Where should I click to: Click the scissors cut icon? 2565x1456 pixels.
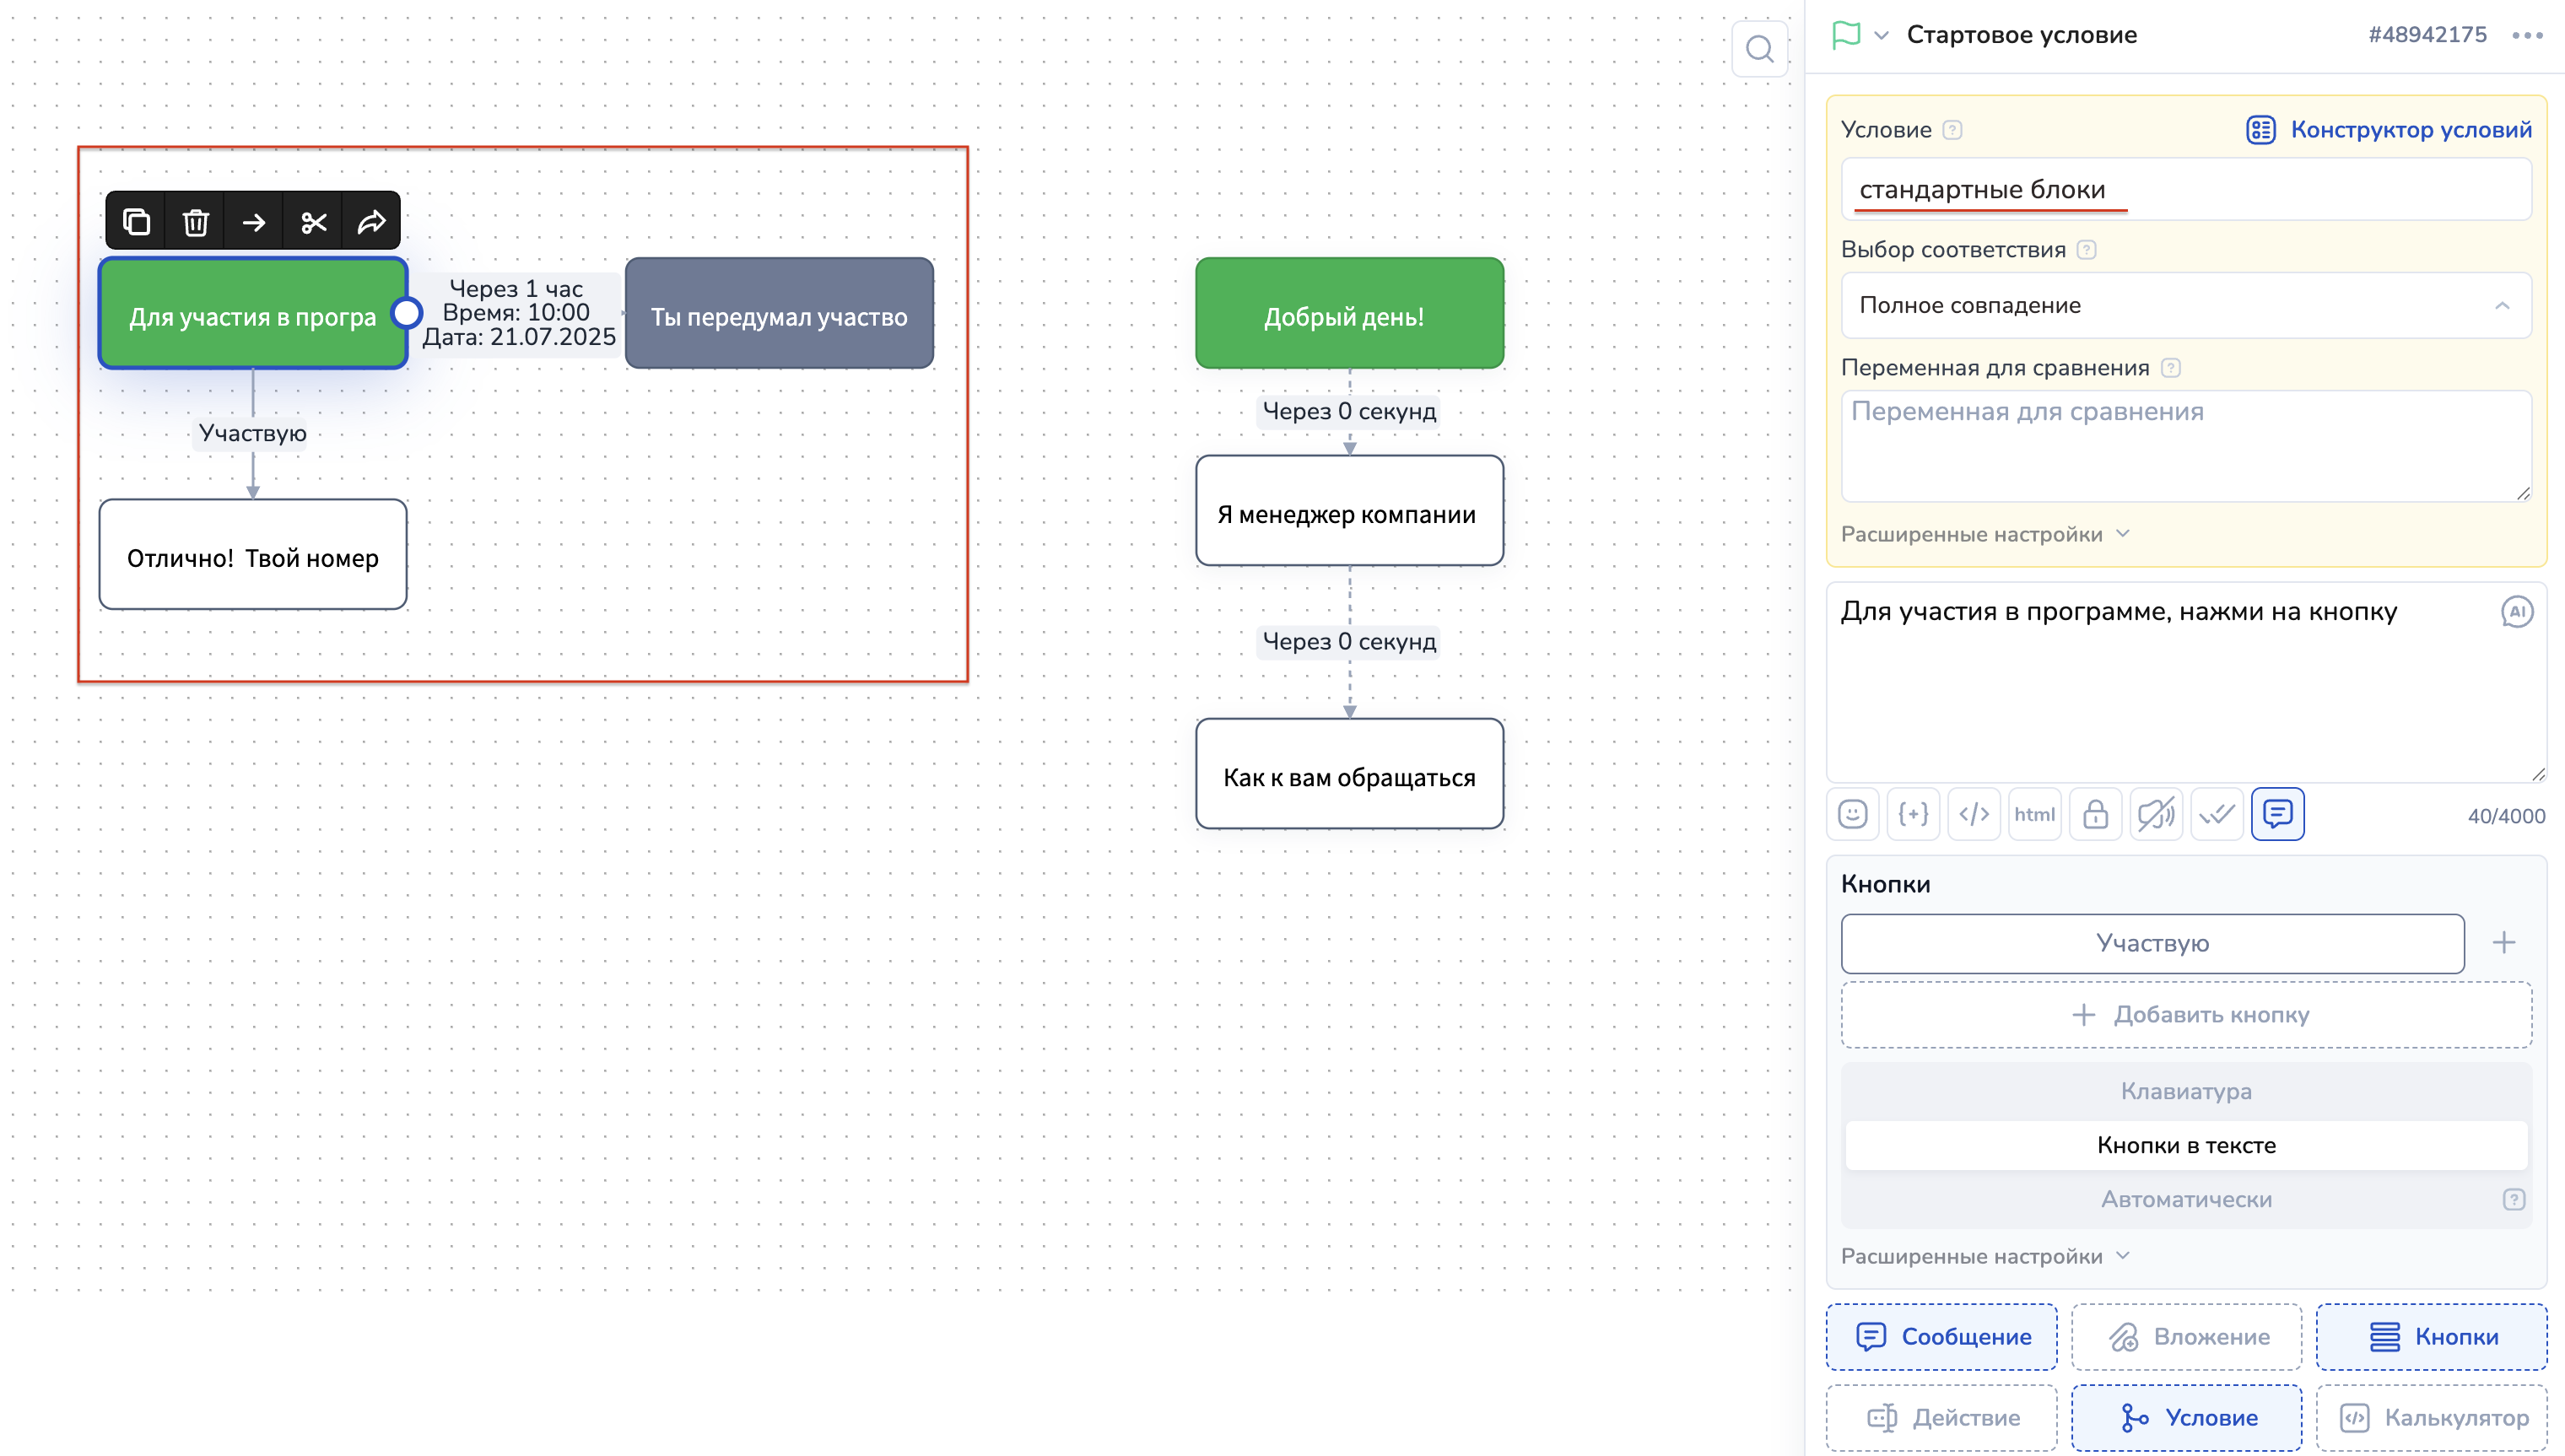click(x=313, y=221)
